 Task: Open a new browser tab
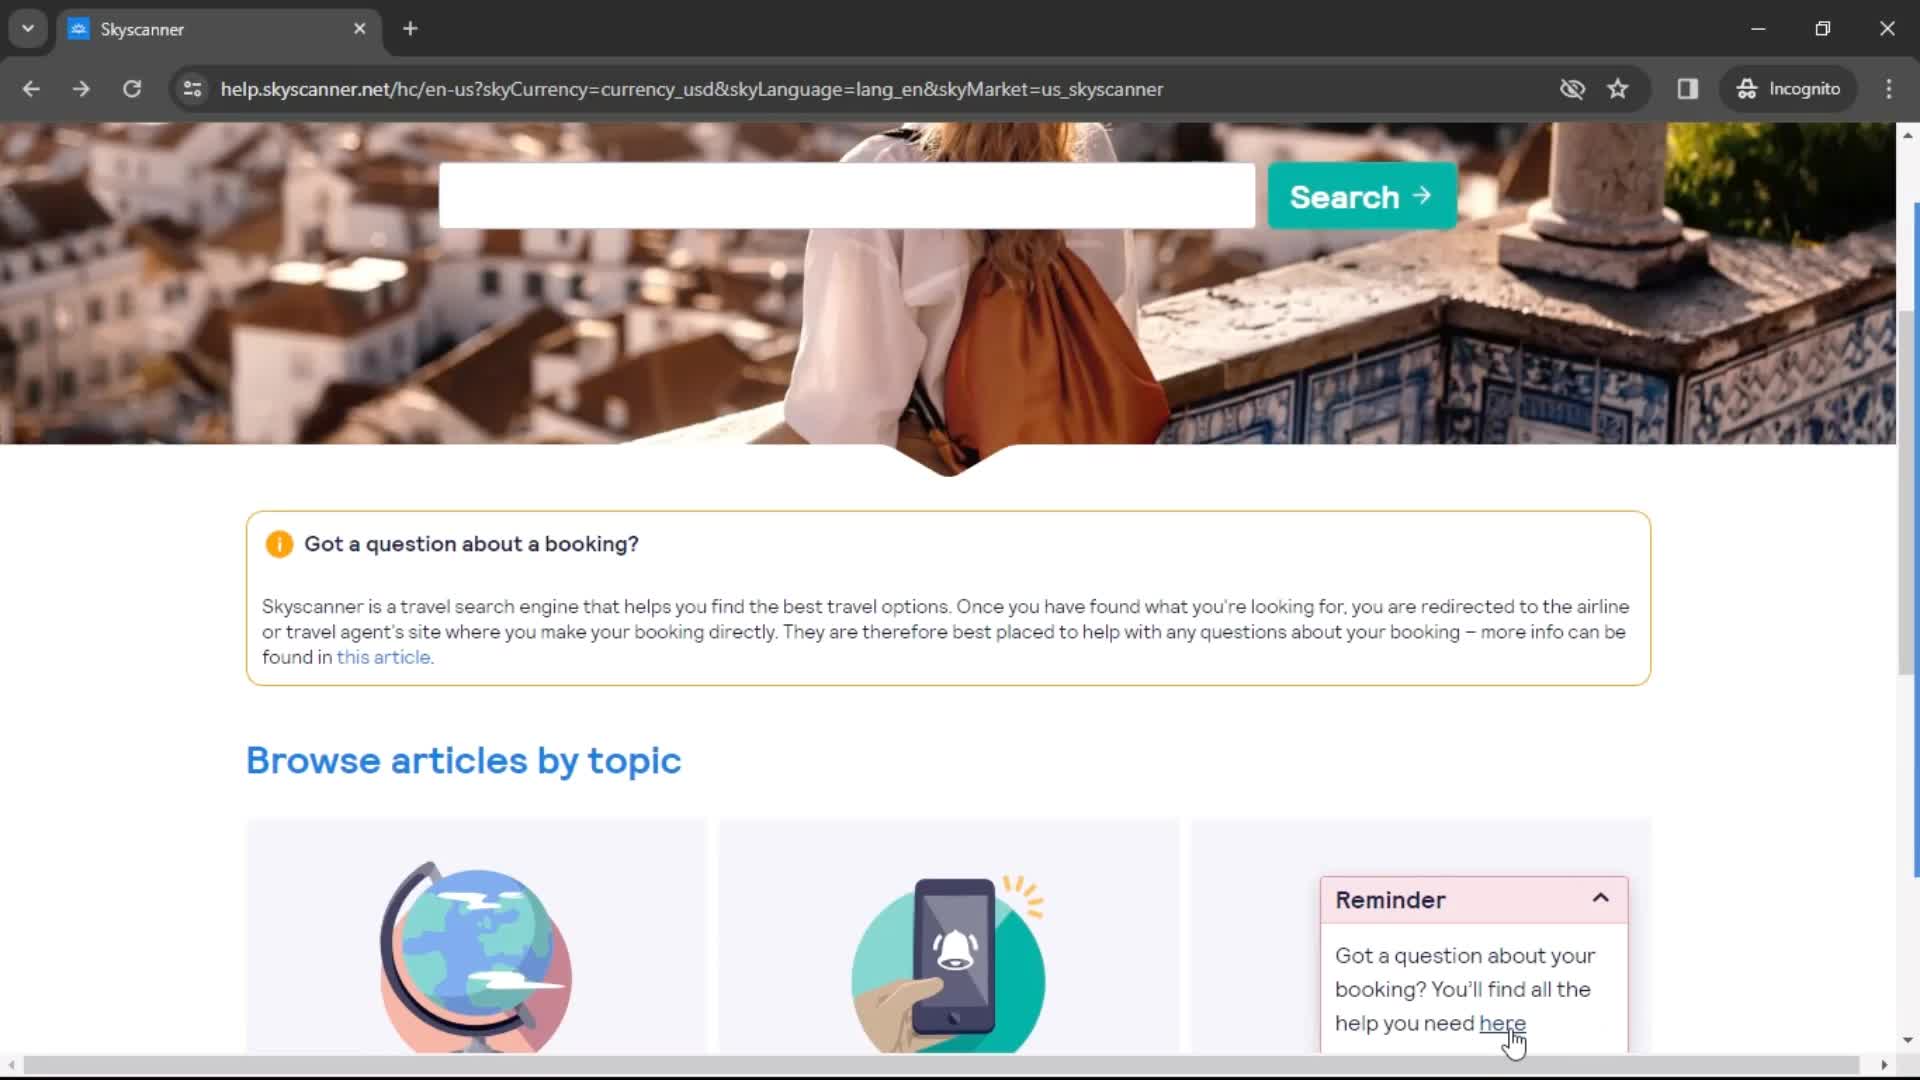pyautogui.click(x=410, y=29)
